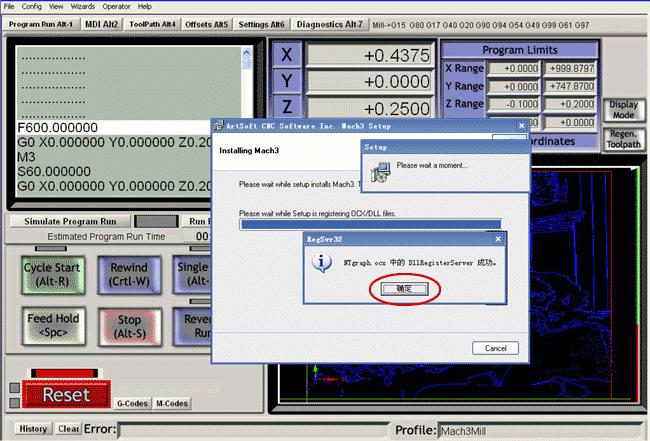This screenshot has width=650, height=441.
Task: Switch to ToolPath Alt4 tab
Action: 152,24
